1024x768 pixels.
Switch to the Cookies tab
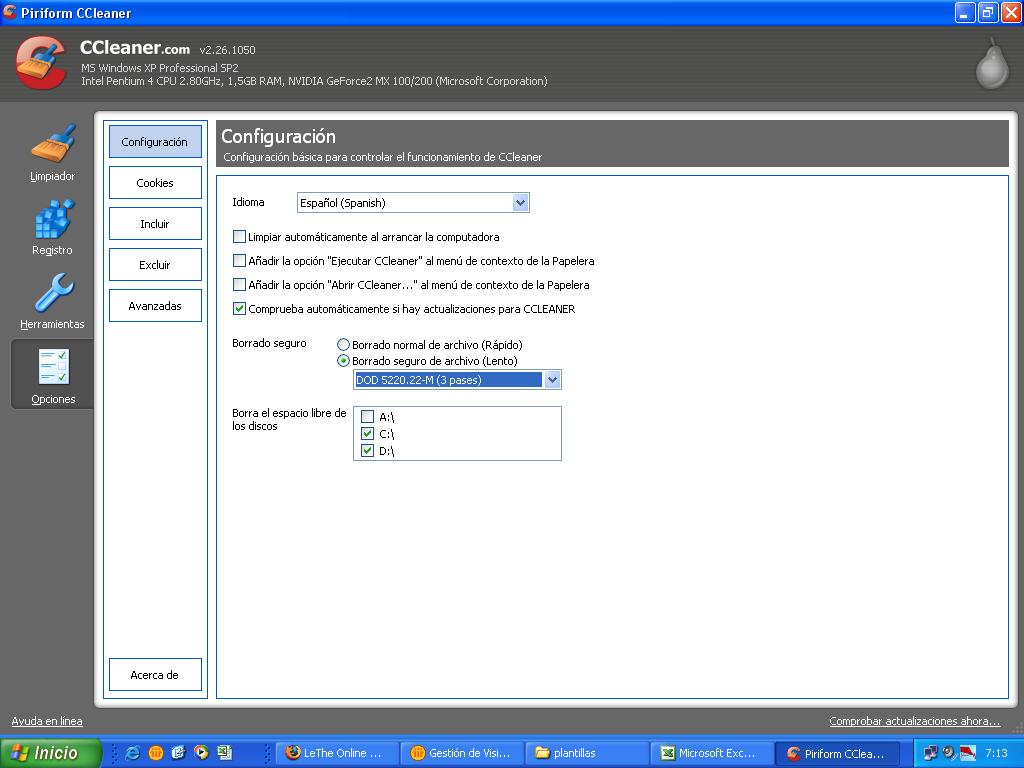pyautogui.click(x=155, y=183)
